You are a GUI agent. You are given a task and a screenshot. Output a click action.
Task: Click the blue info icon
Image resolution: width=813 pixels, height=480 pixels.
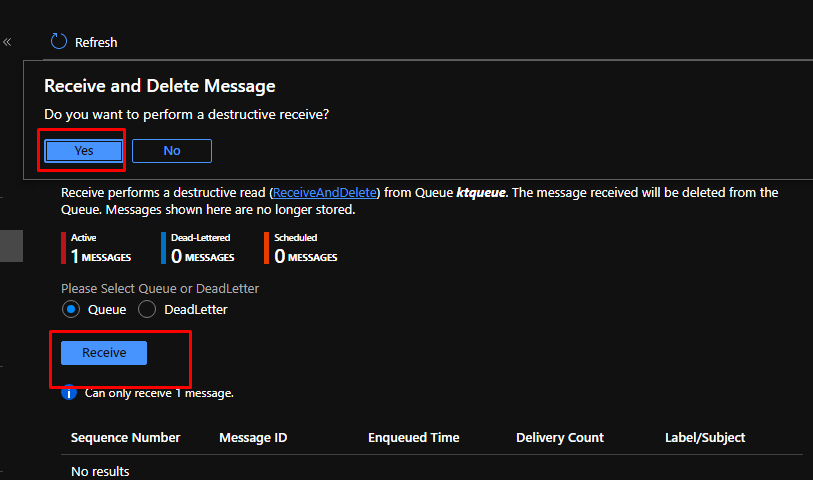click(x=69, y=393)
